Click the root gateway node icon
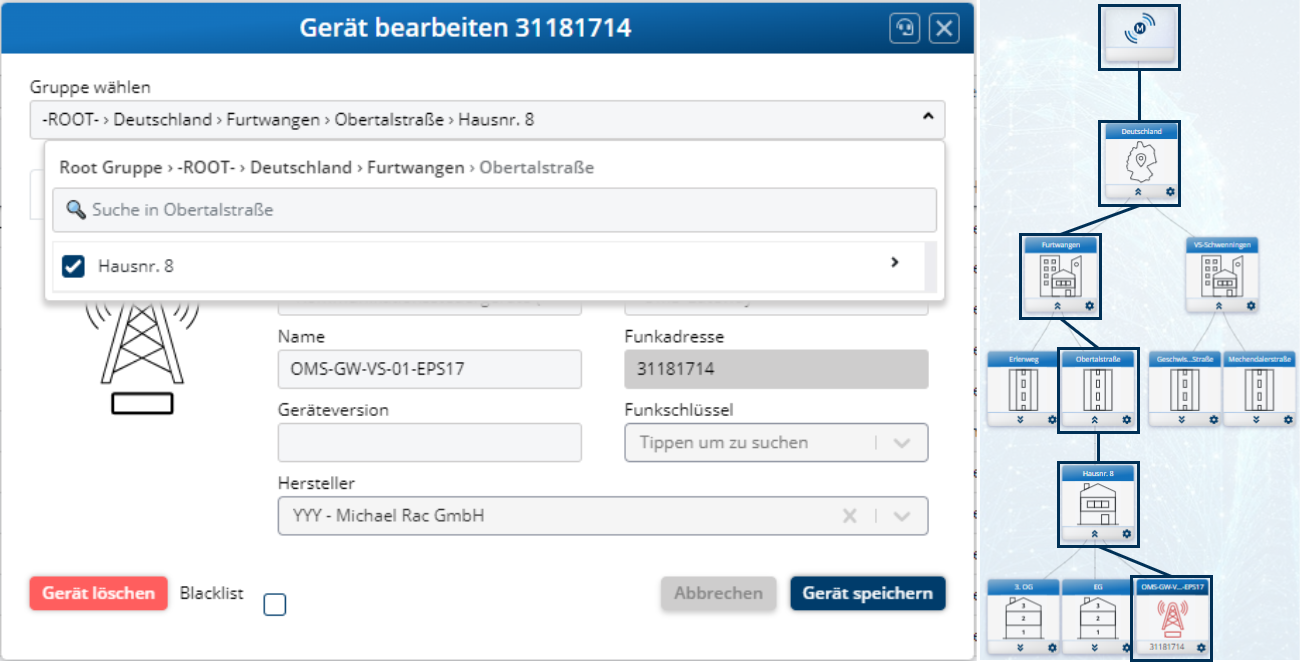This screenshot has width=1300, height=662. coord(1139,33)
